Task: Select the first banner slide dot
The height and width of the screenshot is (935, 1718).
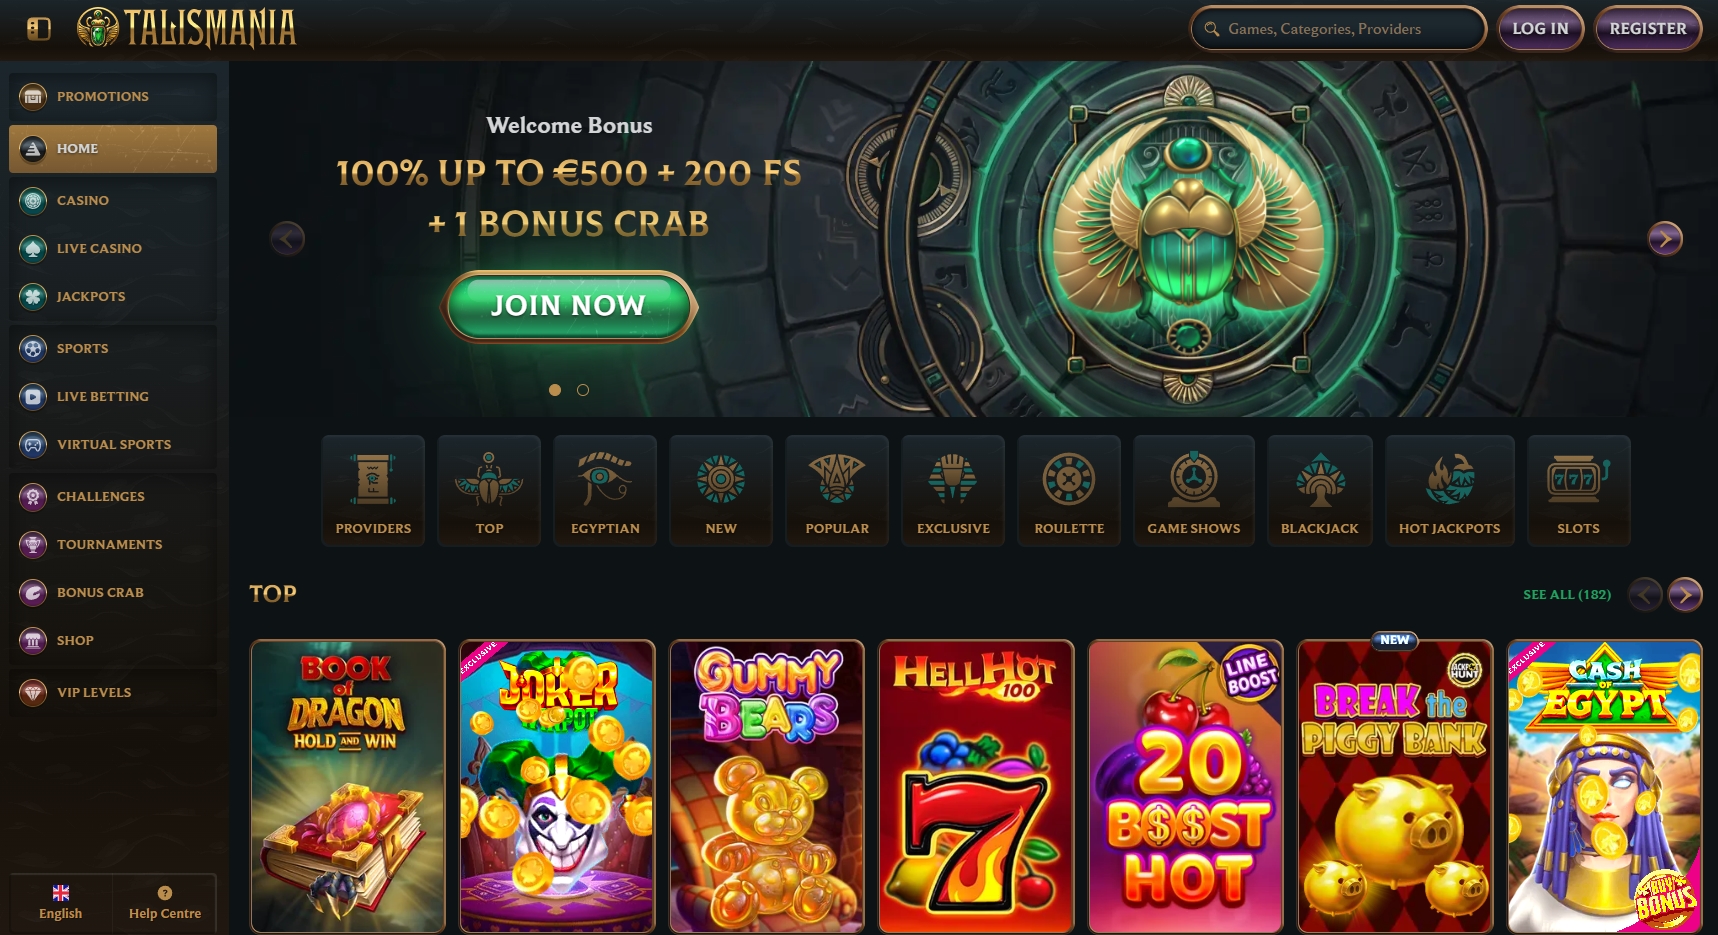Action: [555, 390]
